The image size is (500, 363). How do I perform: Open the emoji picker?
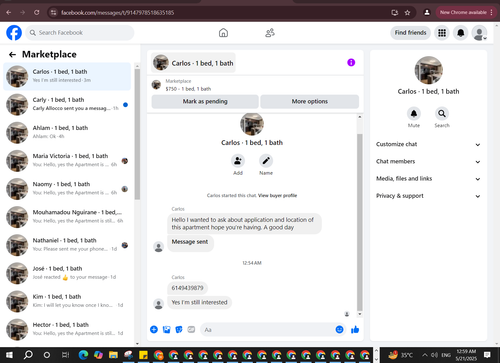(x=339, y=330)
